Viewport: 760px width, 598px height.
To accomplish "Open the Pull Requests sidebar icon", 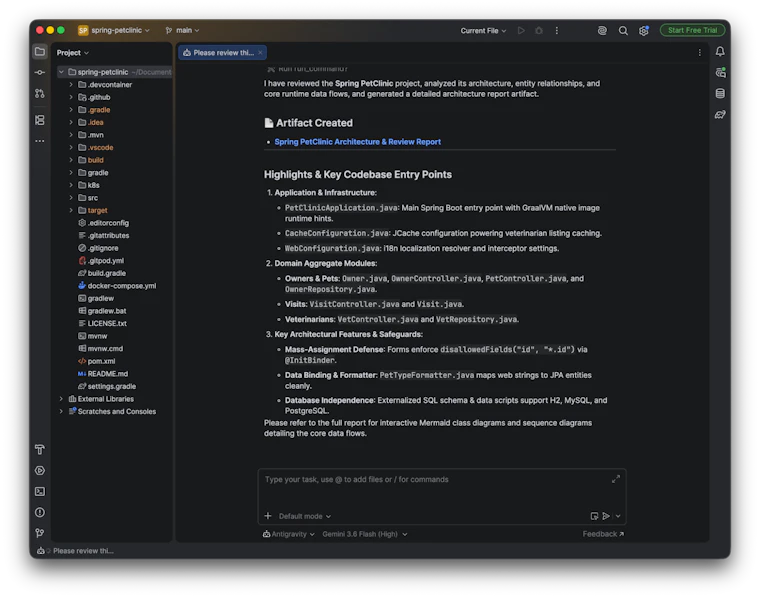I will coord(40,94).
